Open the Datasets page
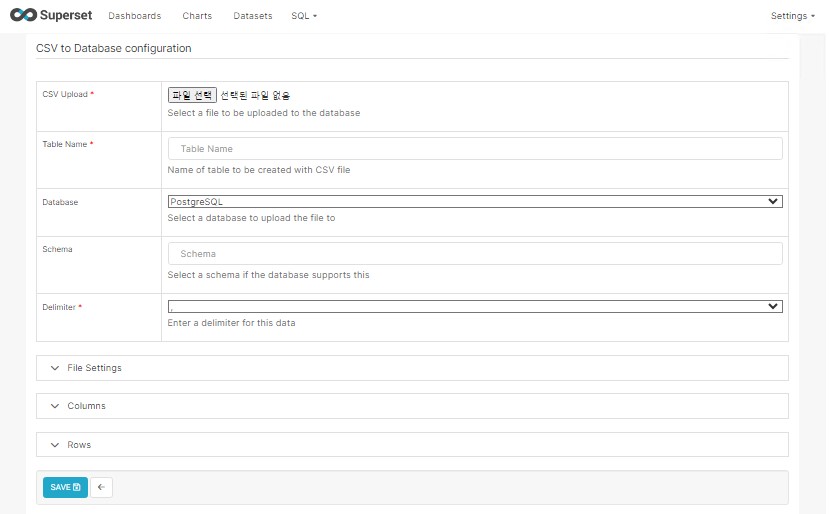The image size is (829, 514). click(x=252, y=16)
